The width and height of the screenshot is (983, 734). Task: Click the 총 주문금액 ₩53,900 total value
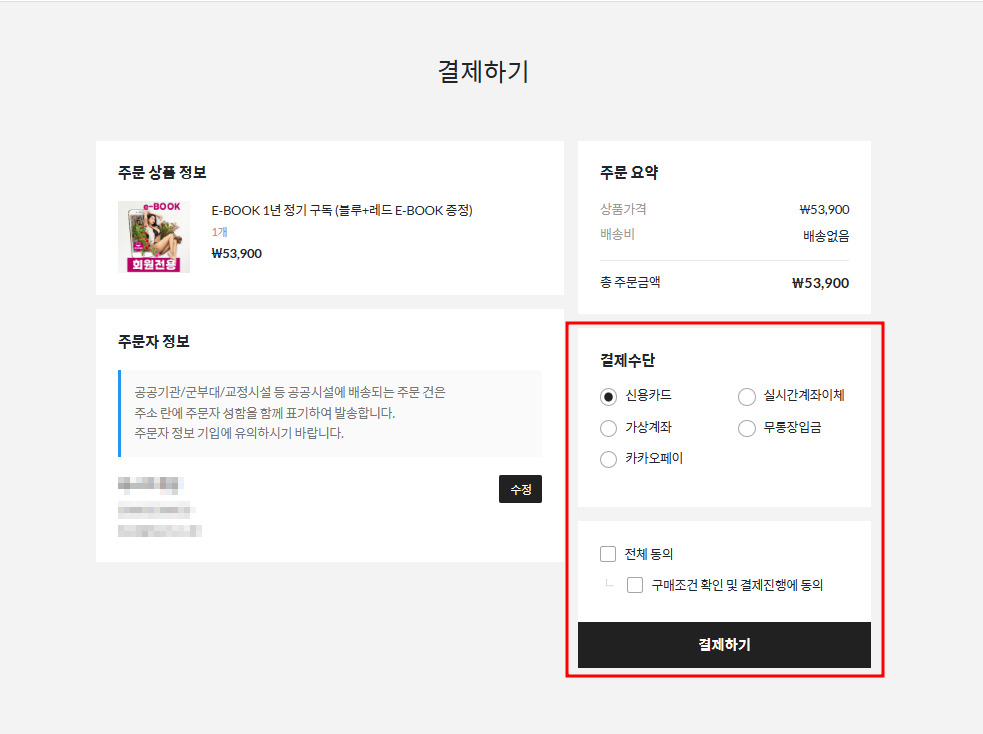pyautogui.click(x=820, y=283)
